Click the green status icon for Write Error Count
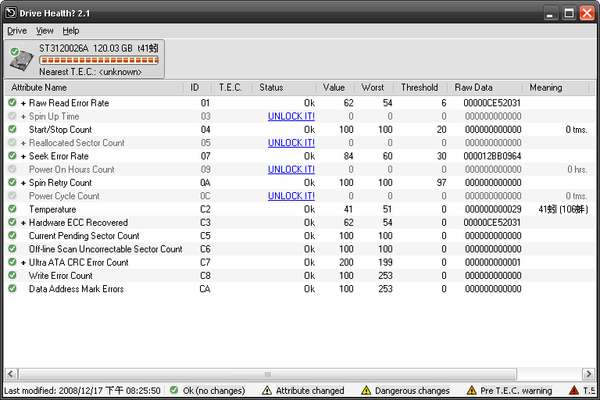This screenshot has height=400, width=600. point(12,275)
